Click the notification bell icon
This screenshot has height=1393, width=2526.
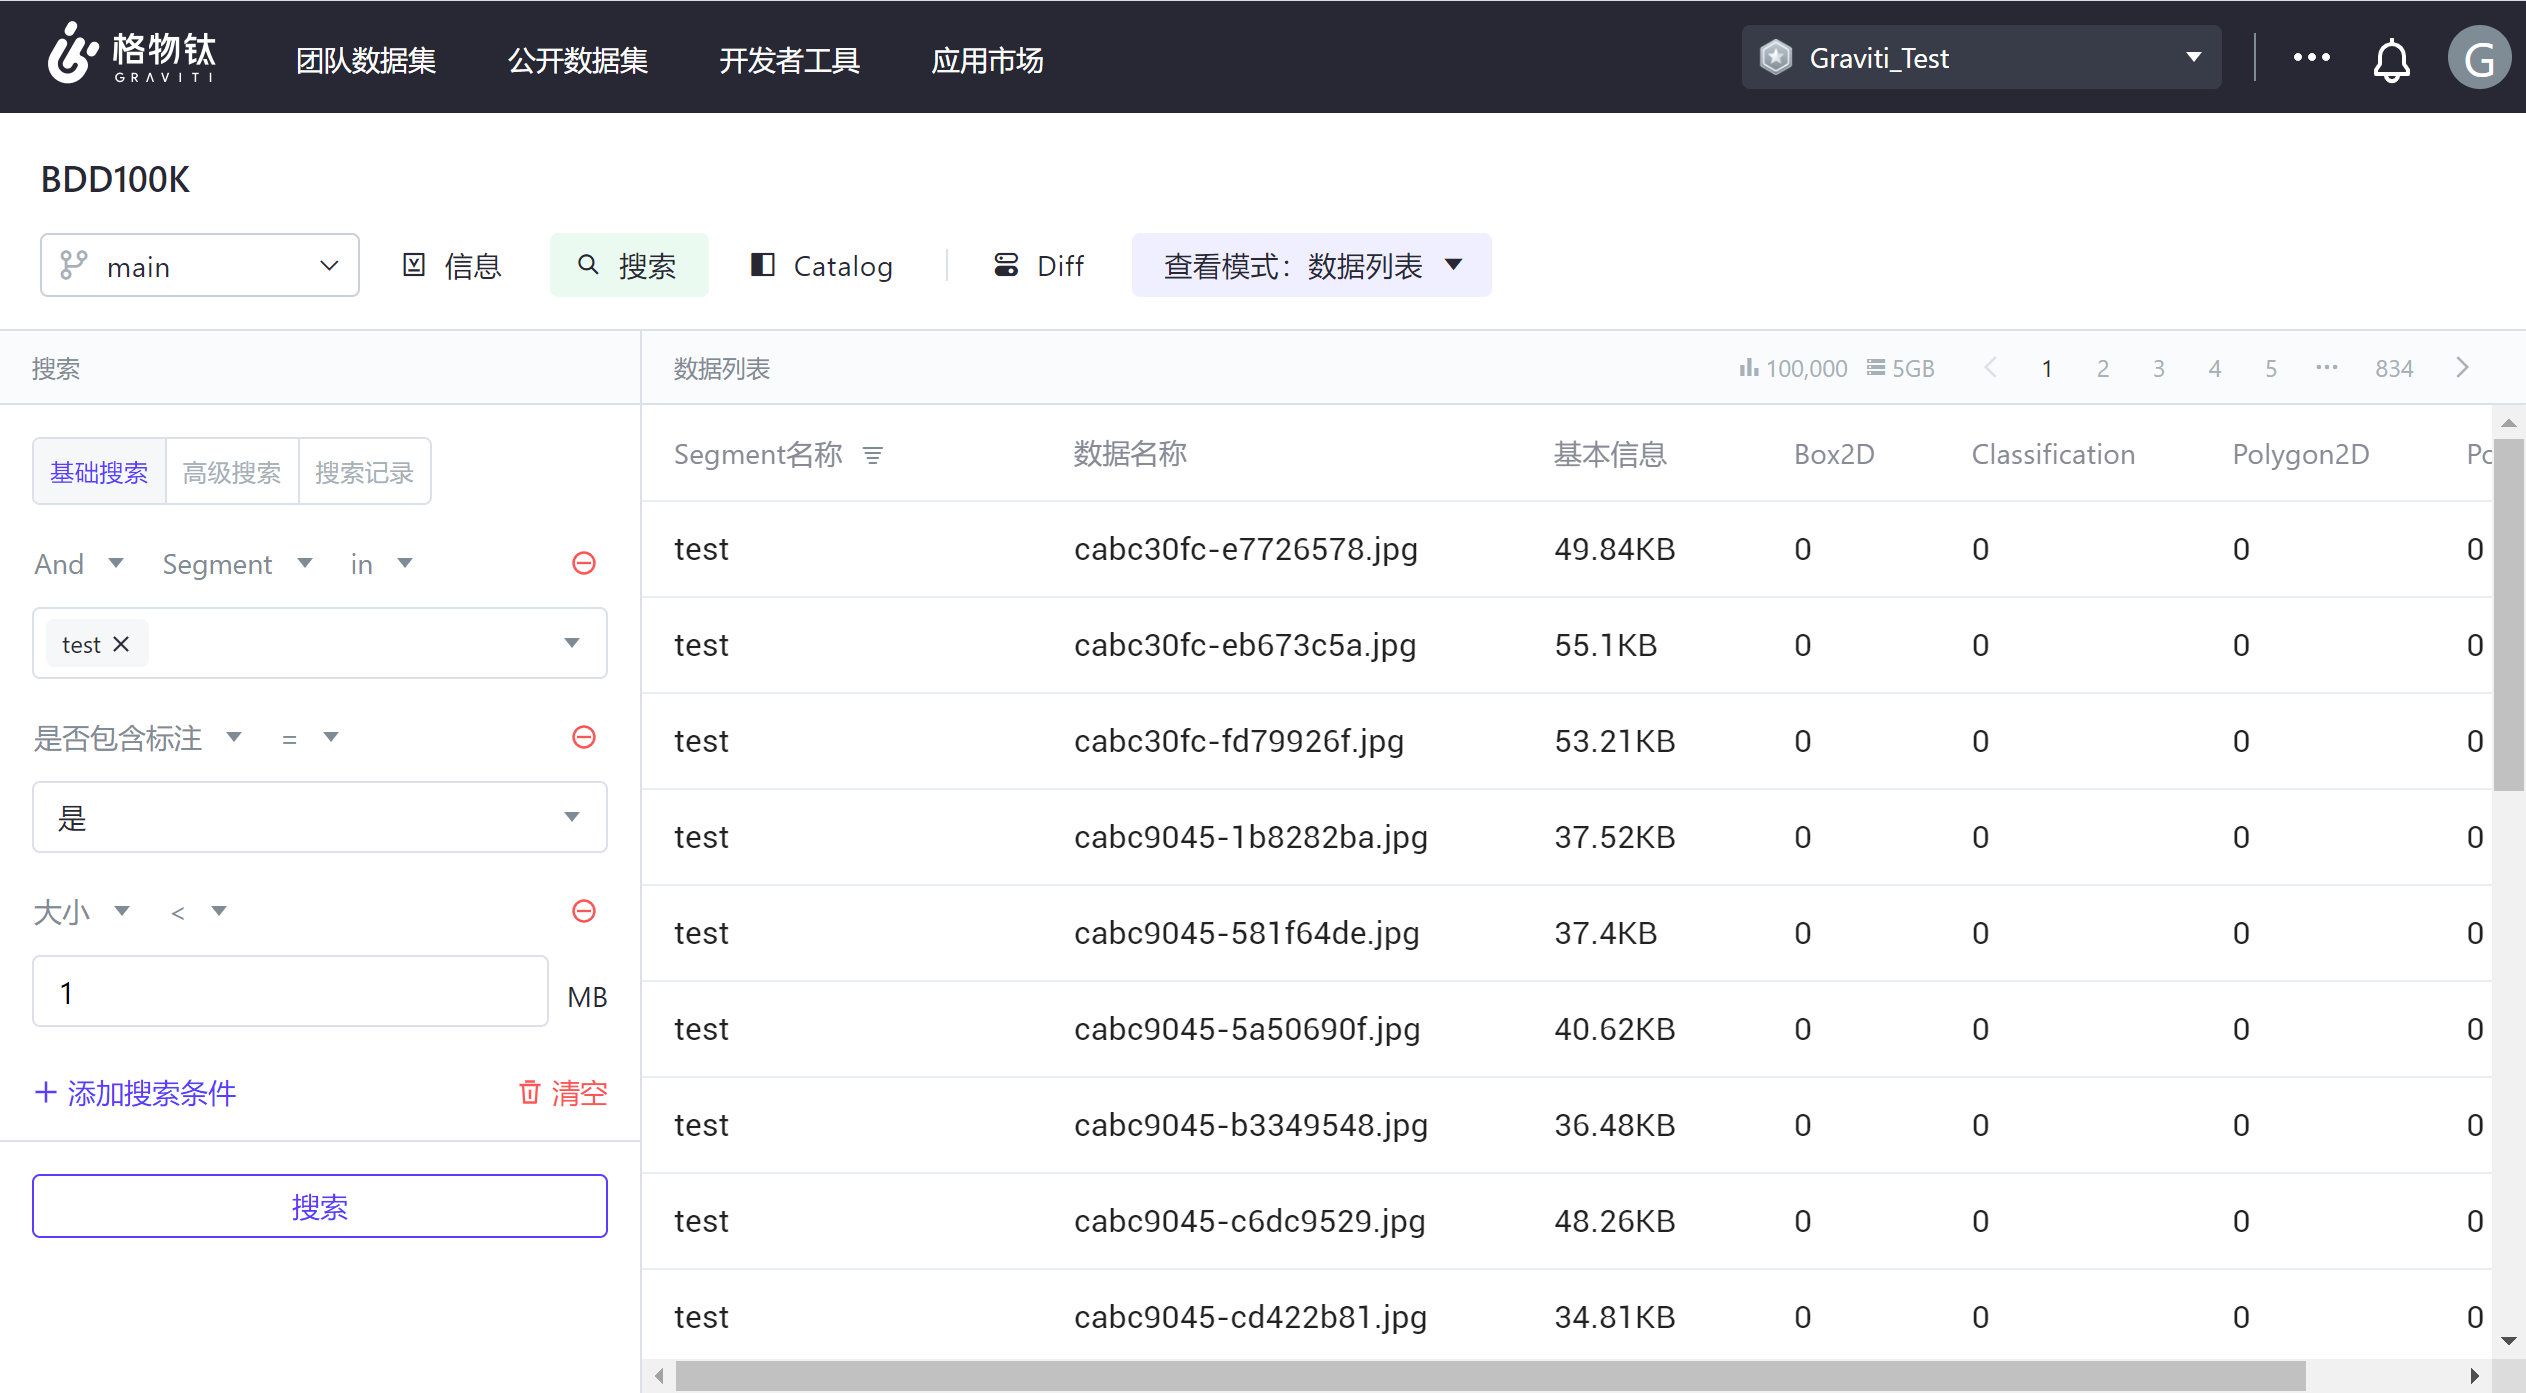coord(2391,60)
